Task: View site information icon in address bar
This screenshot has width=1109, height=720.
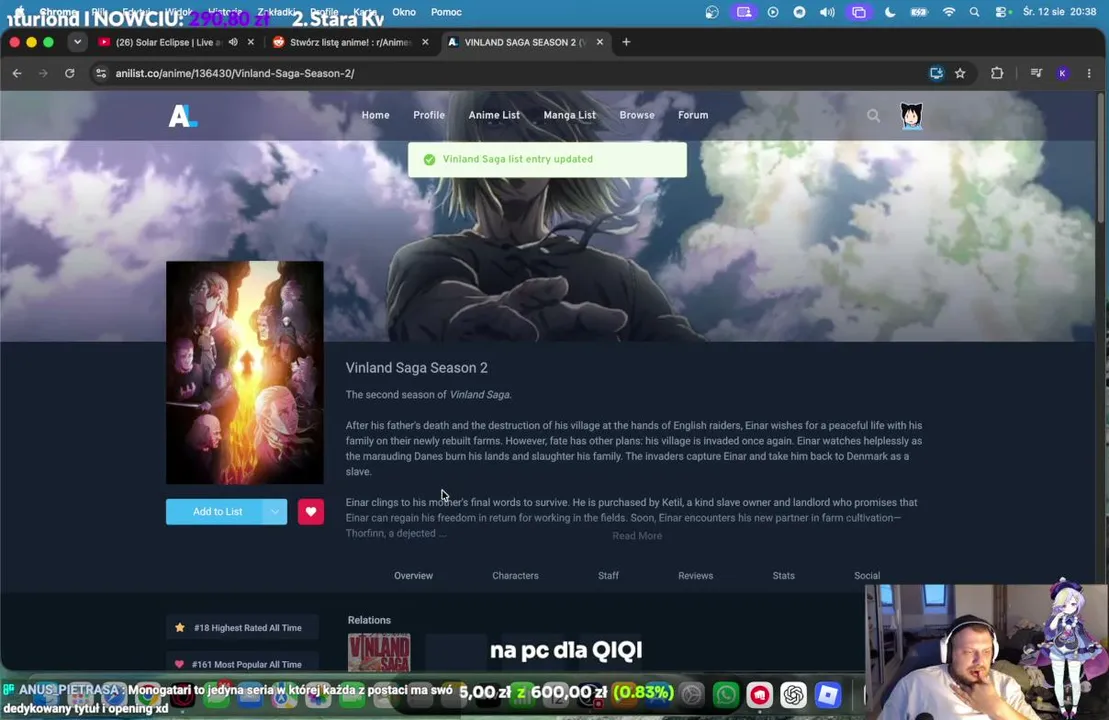Action: (x=101, y=73)
